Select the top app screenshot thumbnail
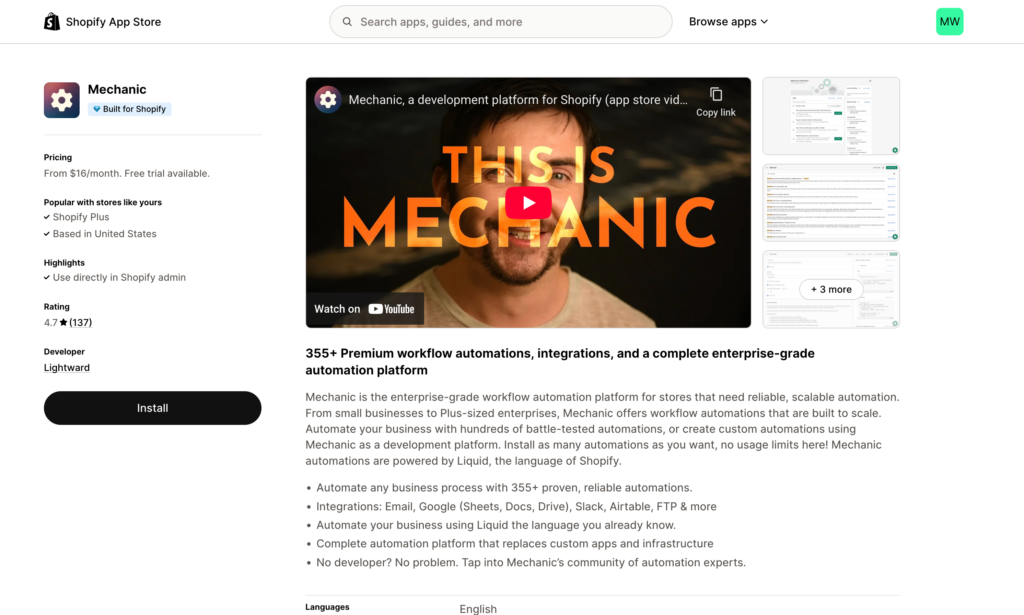The height and width of the screenshot is (615, 1024). 831,116
